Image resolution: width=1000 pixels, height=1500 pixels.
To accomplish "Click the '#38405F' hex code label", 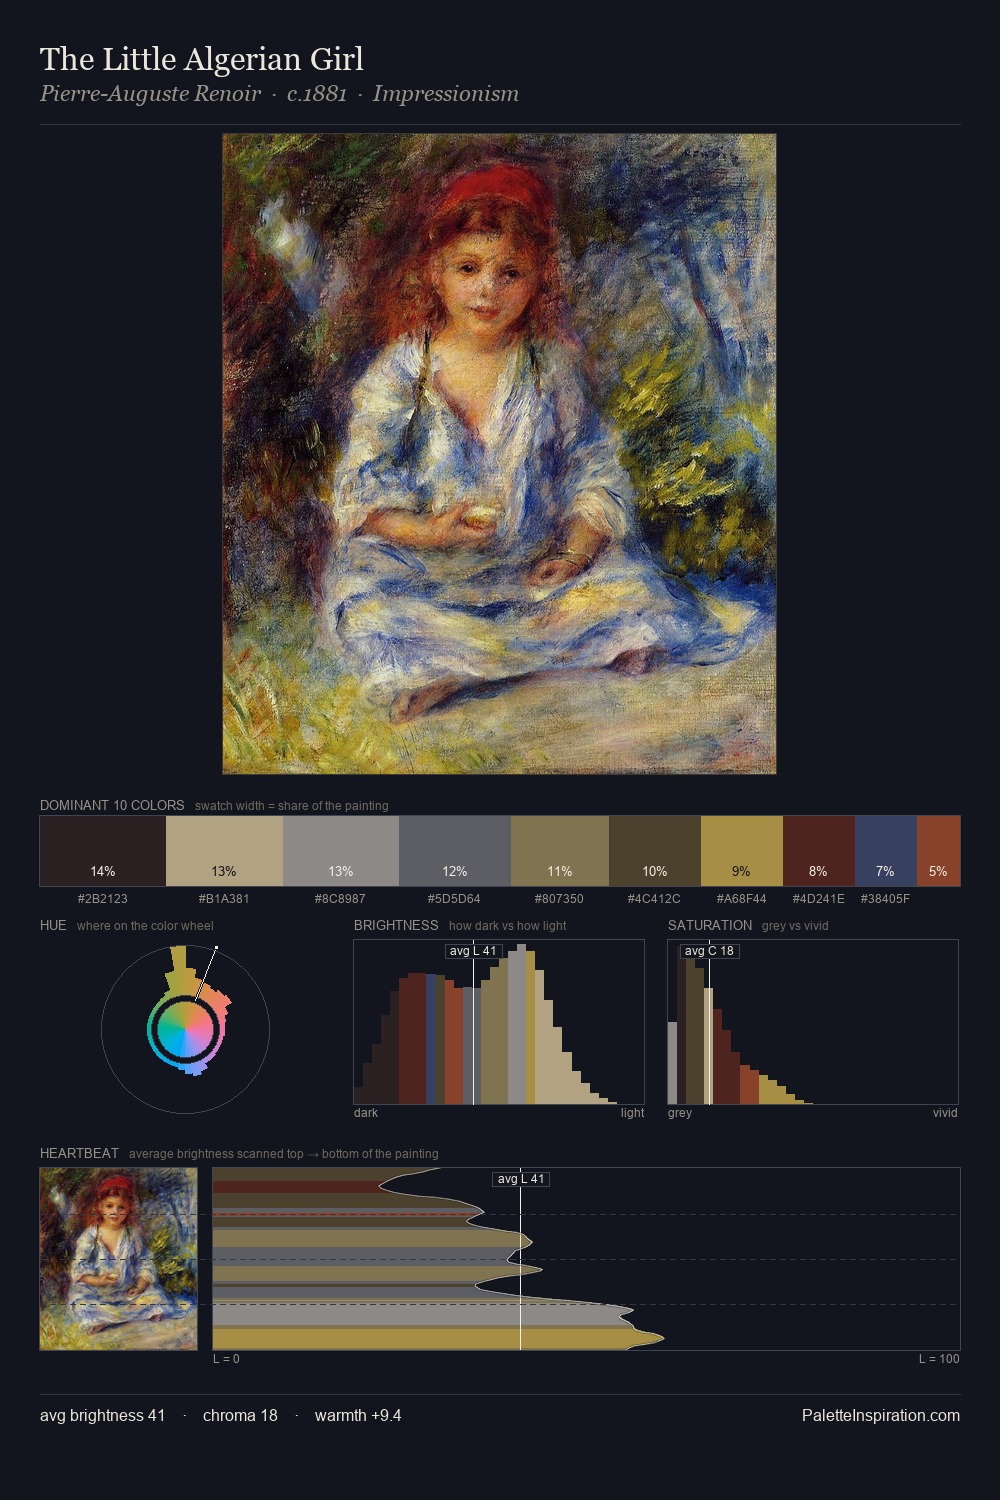I will (886, 898).
